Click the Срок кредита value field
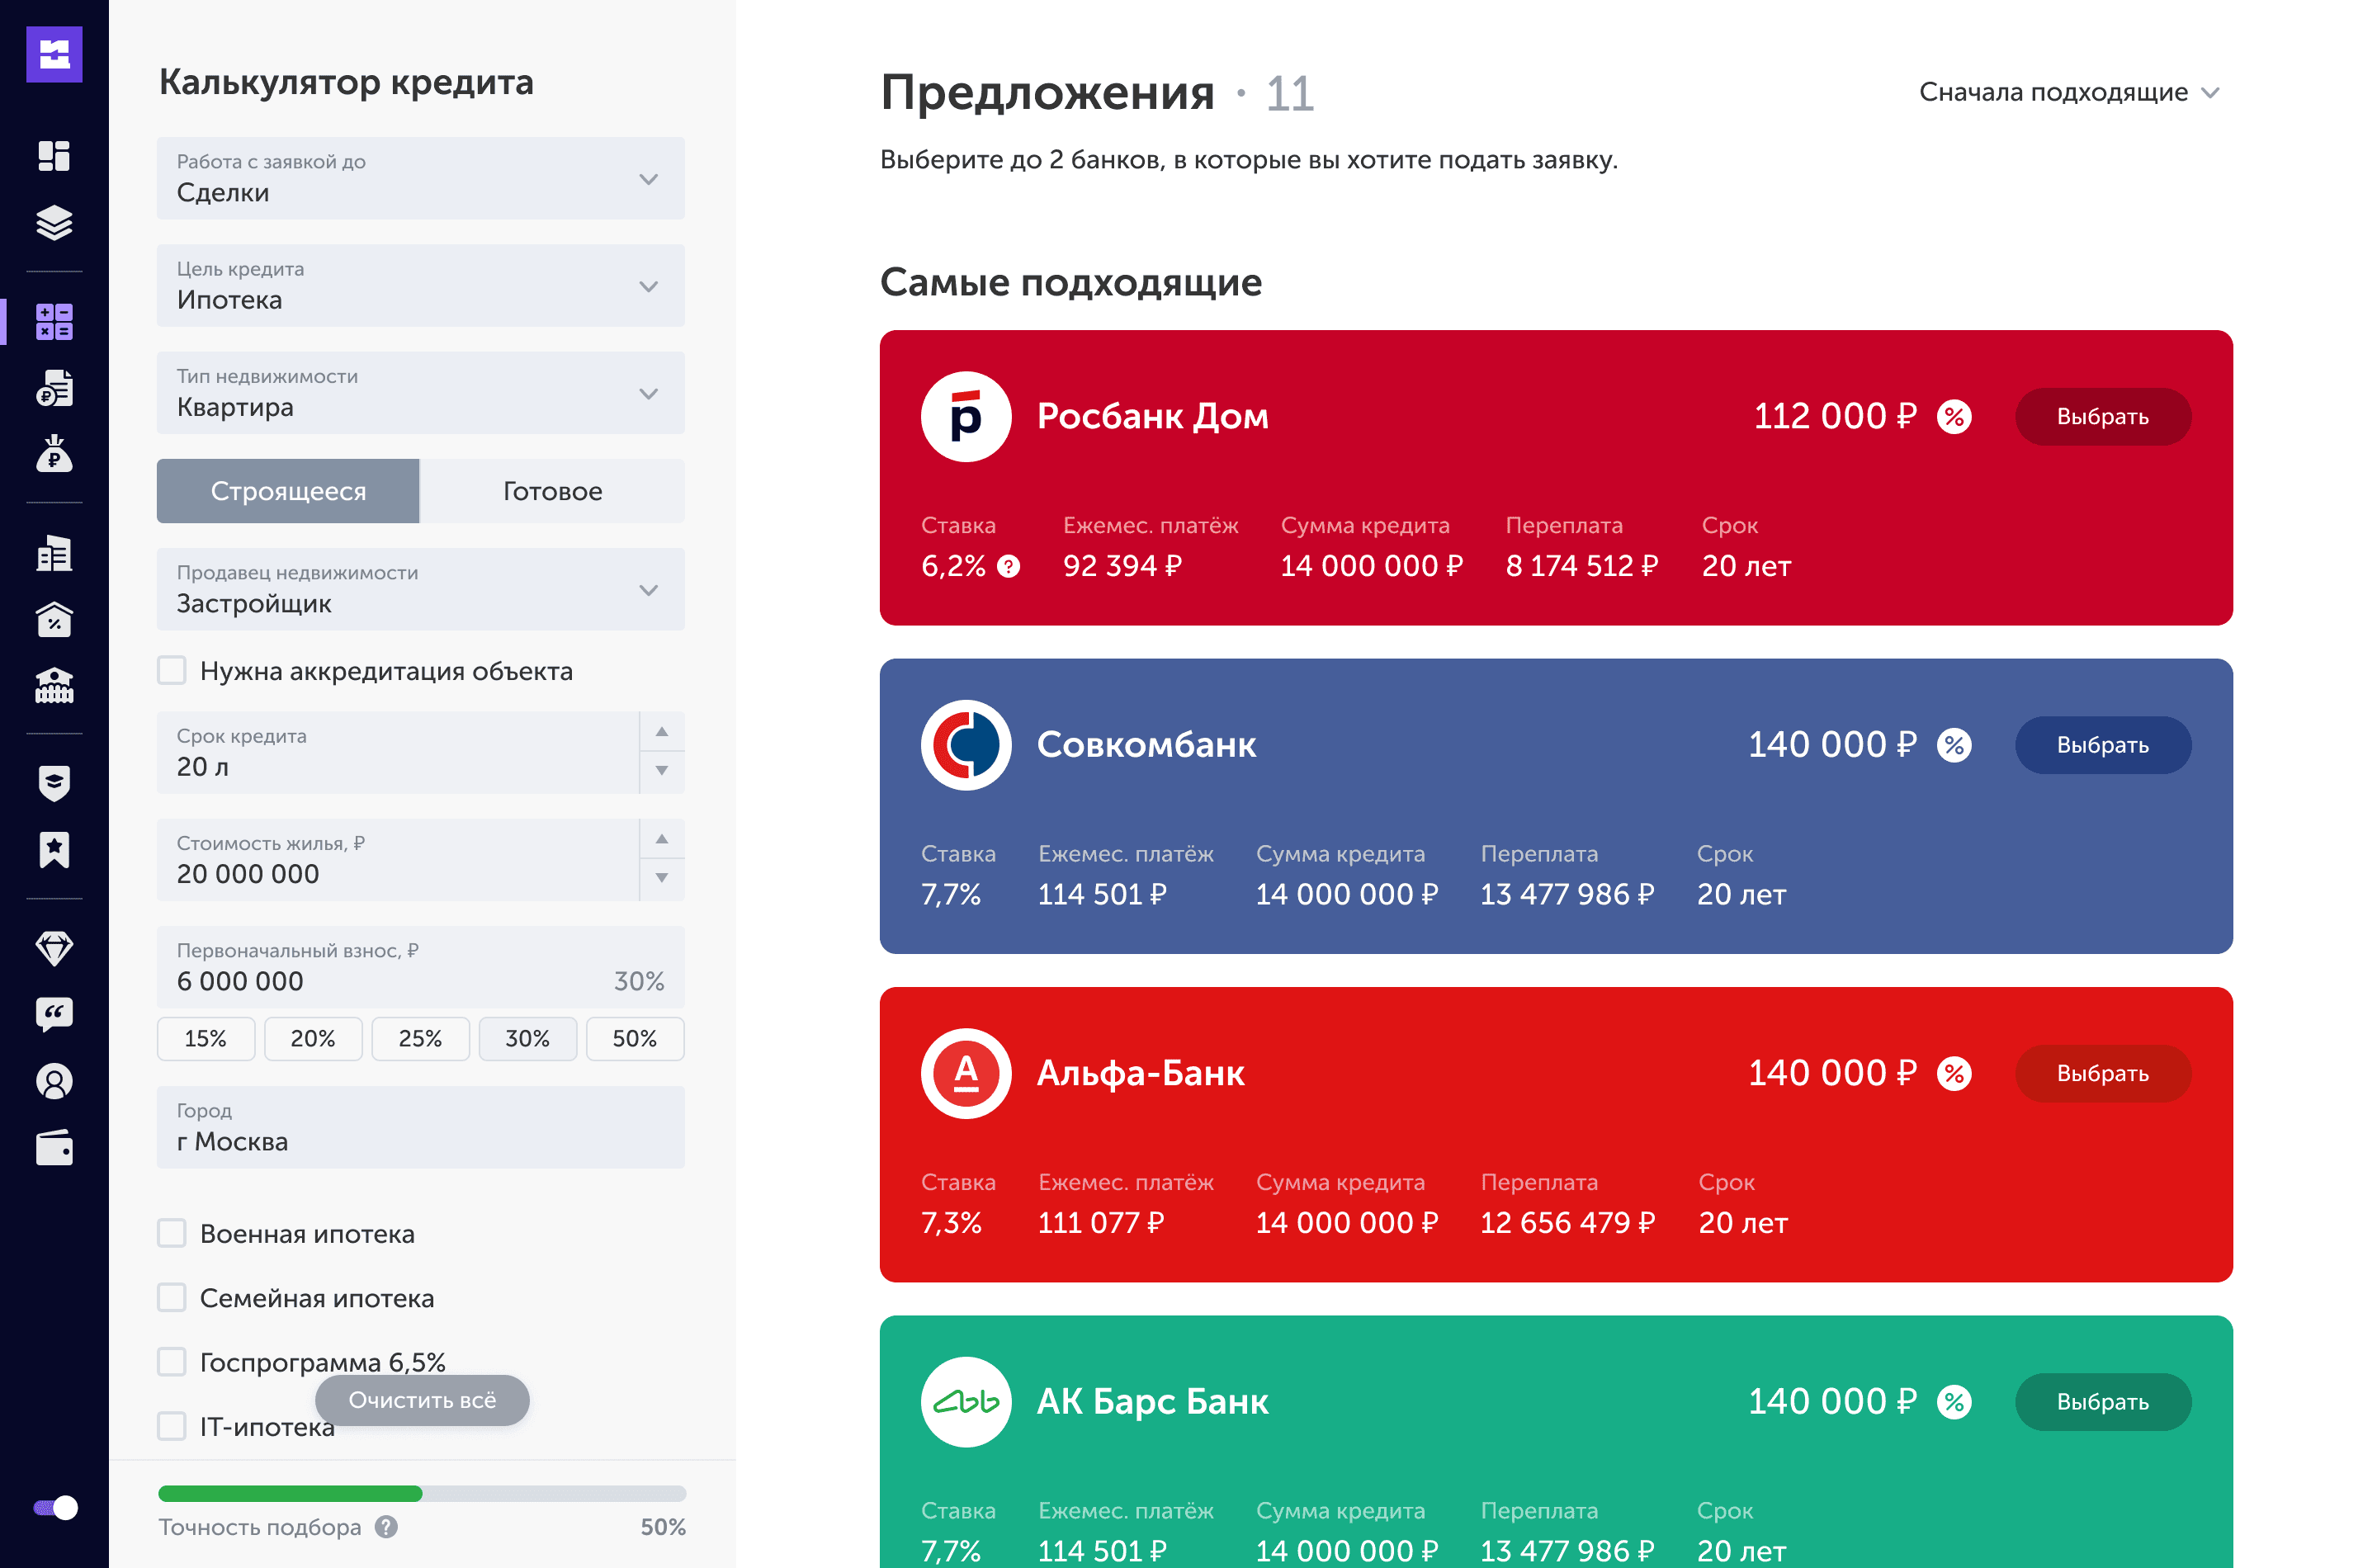The height and width of the screenshot is (1568, 2377). coord(398,753)
